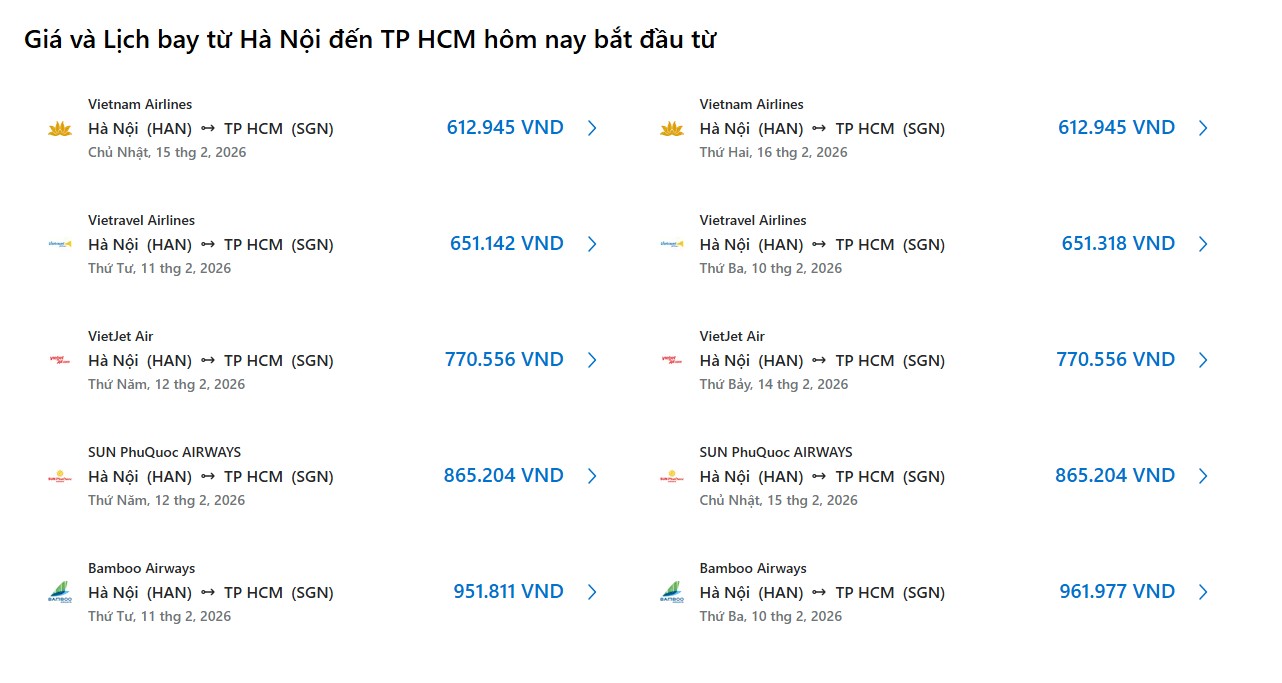Click SUN PhuQuoc Airways logo for Thứ Năm

click(60, 477)
